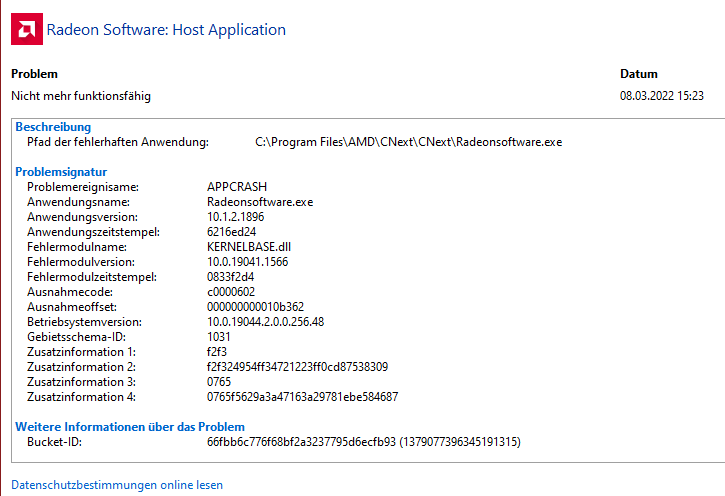
Task: Select Zusatzinformation 2 hash value
Action: [297, 367]
